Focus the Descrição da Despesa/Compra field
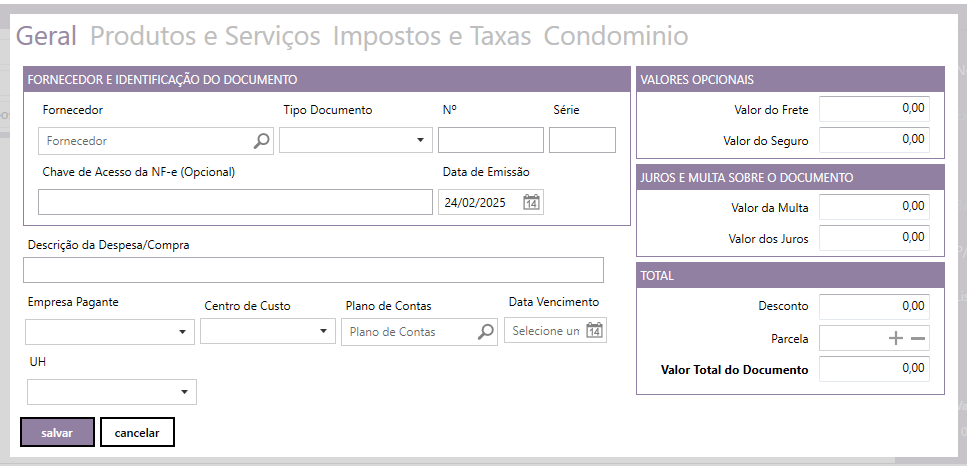This screenshot has height=466, width=967. tap(313, 271)
